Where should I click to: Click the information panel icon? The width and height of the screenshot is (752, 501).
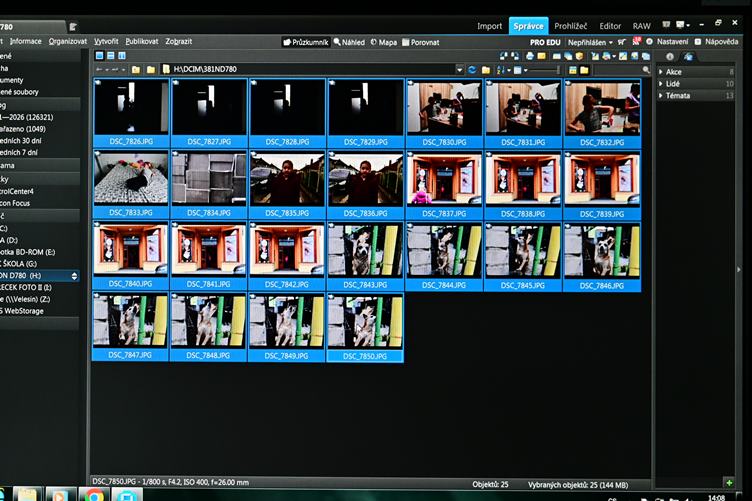click(x=670, y=57)
